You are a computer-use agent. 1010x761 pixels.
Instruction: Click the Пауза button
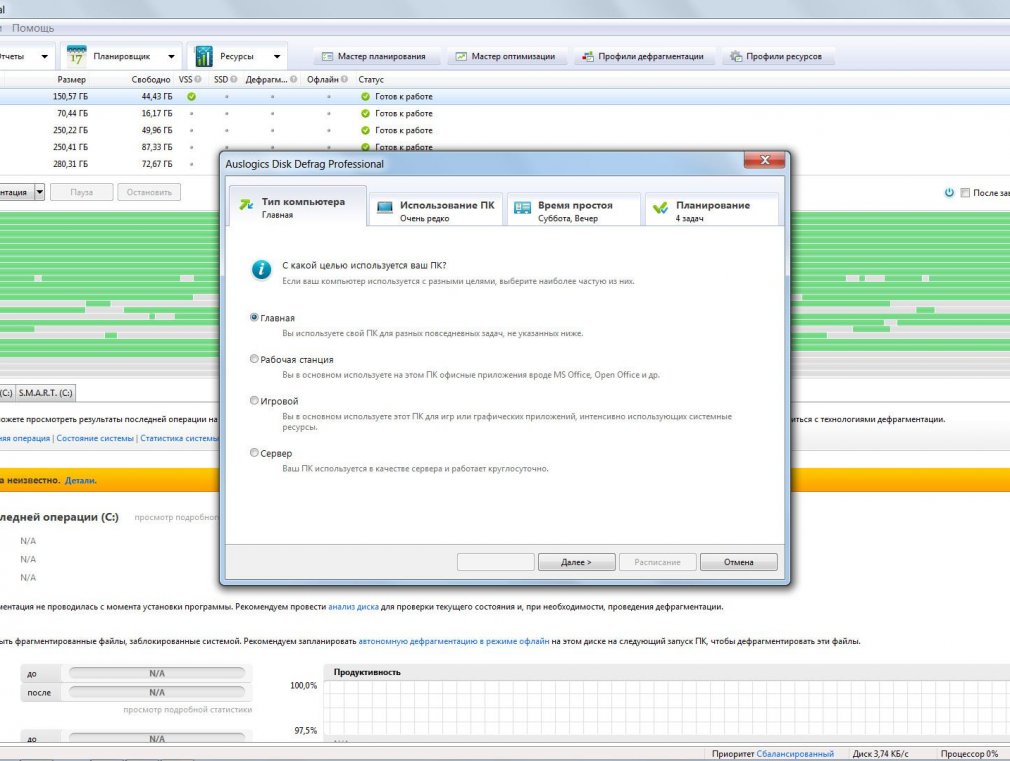click(x=82, y=192)
